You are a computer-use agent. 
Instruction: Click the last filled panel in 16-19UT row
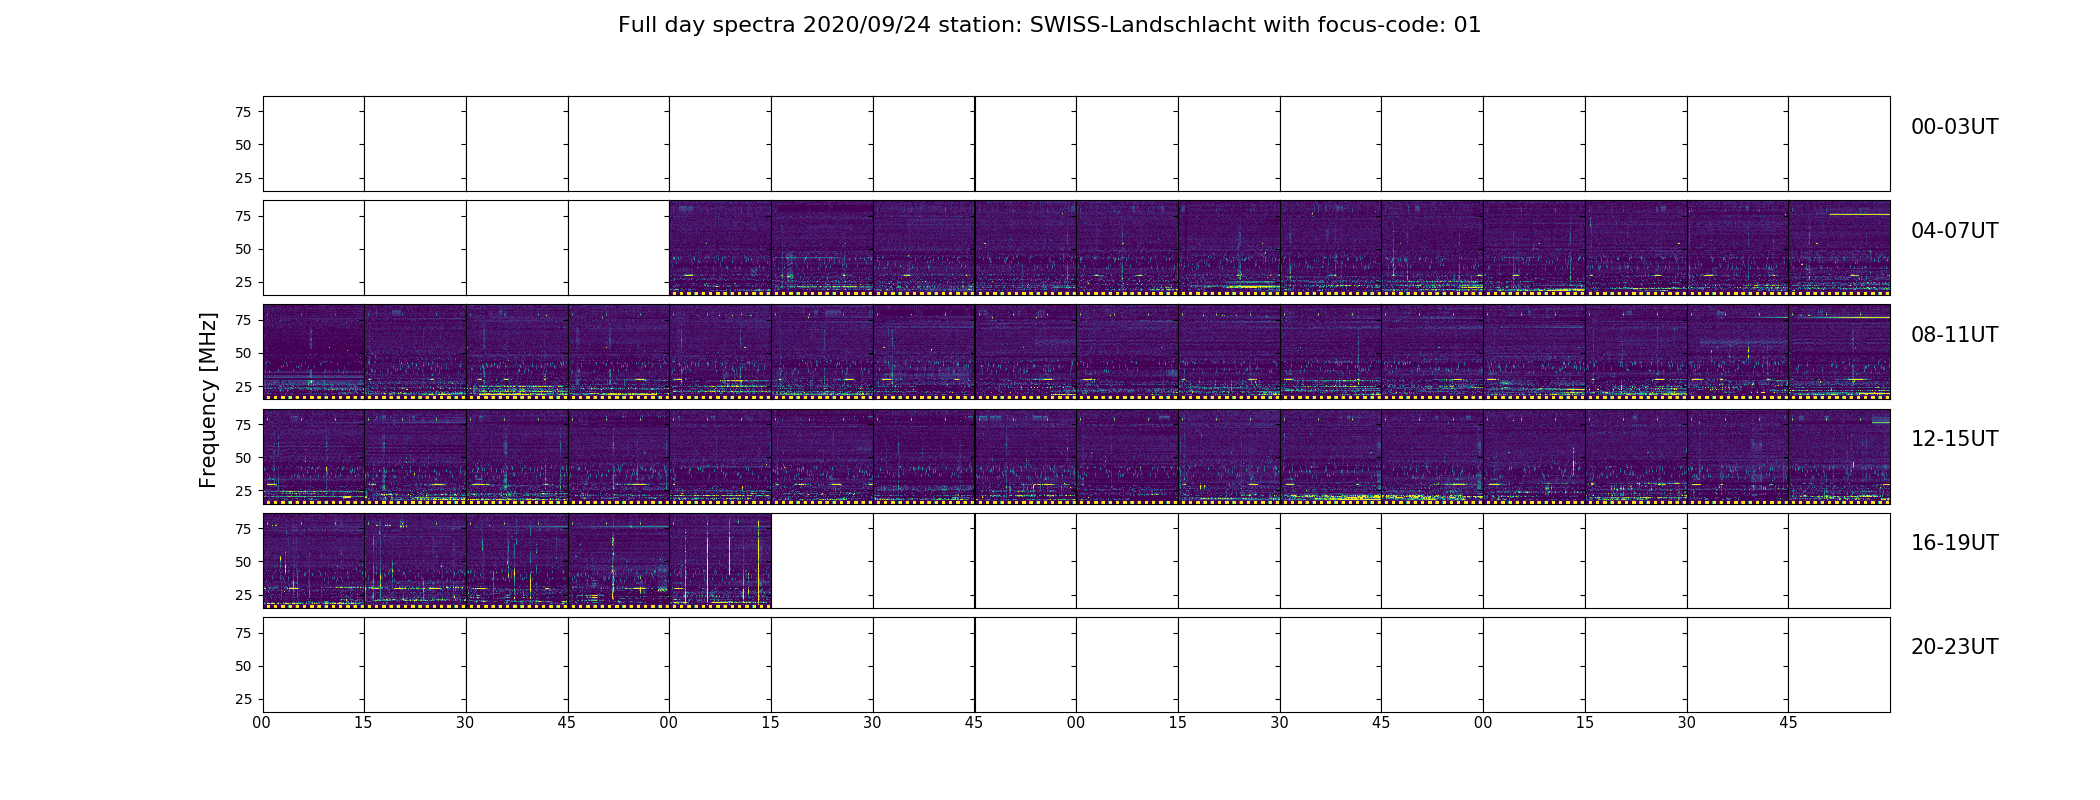pos(720,561)
